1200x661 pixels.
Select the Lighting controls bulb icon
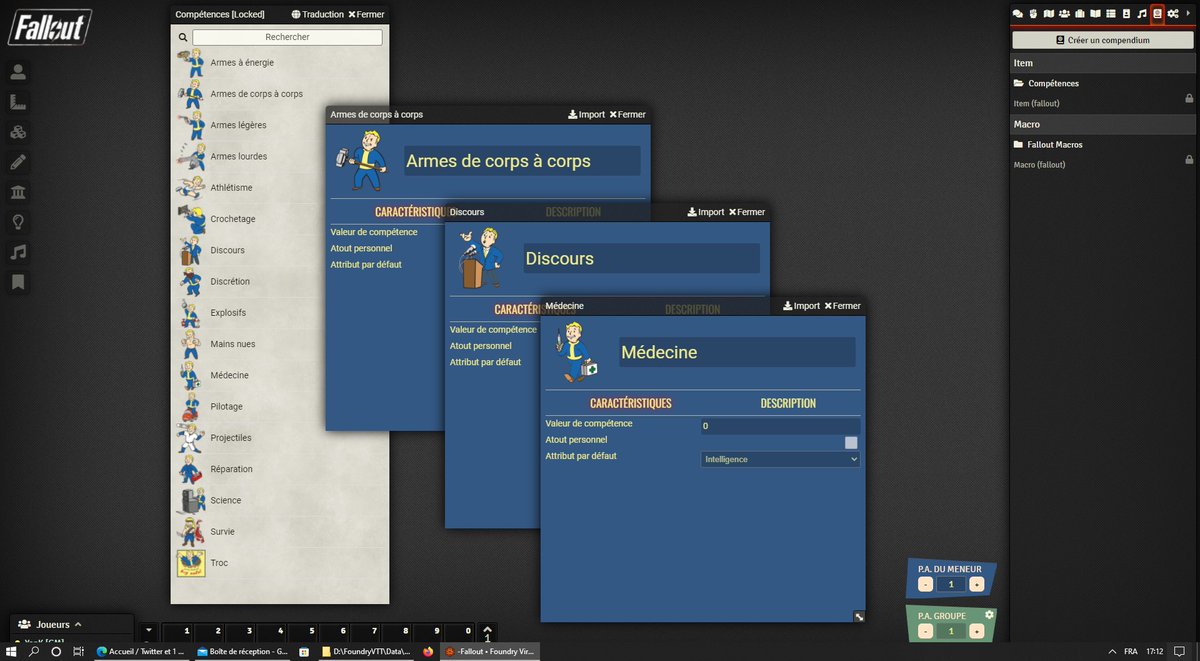[x=18, y=222]
